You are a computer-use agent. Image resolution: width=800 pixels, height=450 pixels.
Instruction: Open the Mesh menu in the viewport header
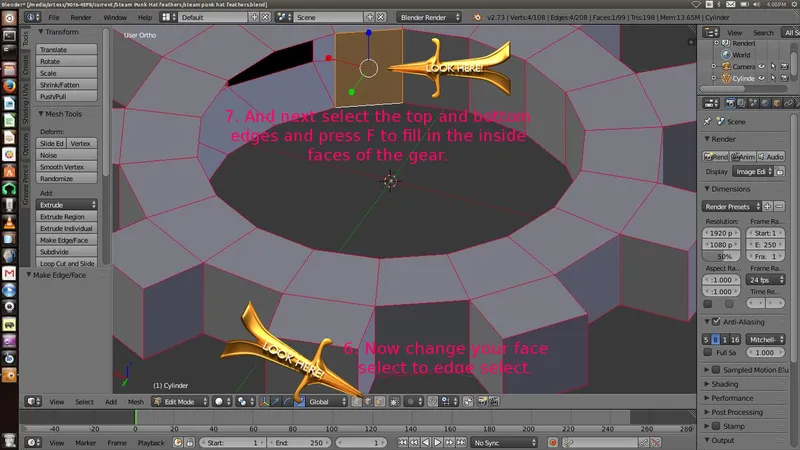[135, 401]
